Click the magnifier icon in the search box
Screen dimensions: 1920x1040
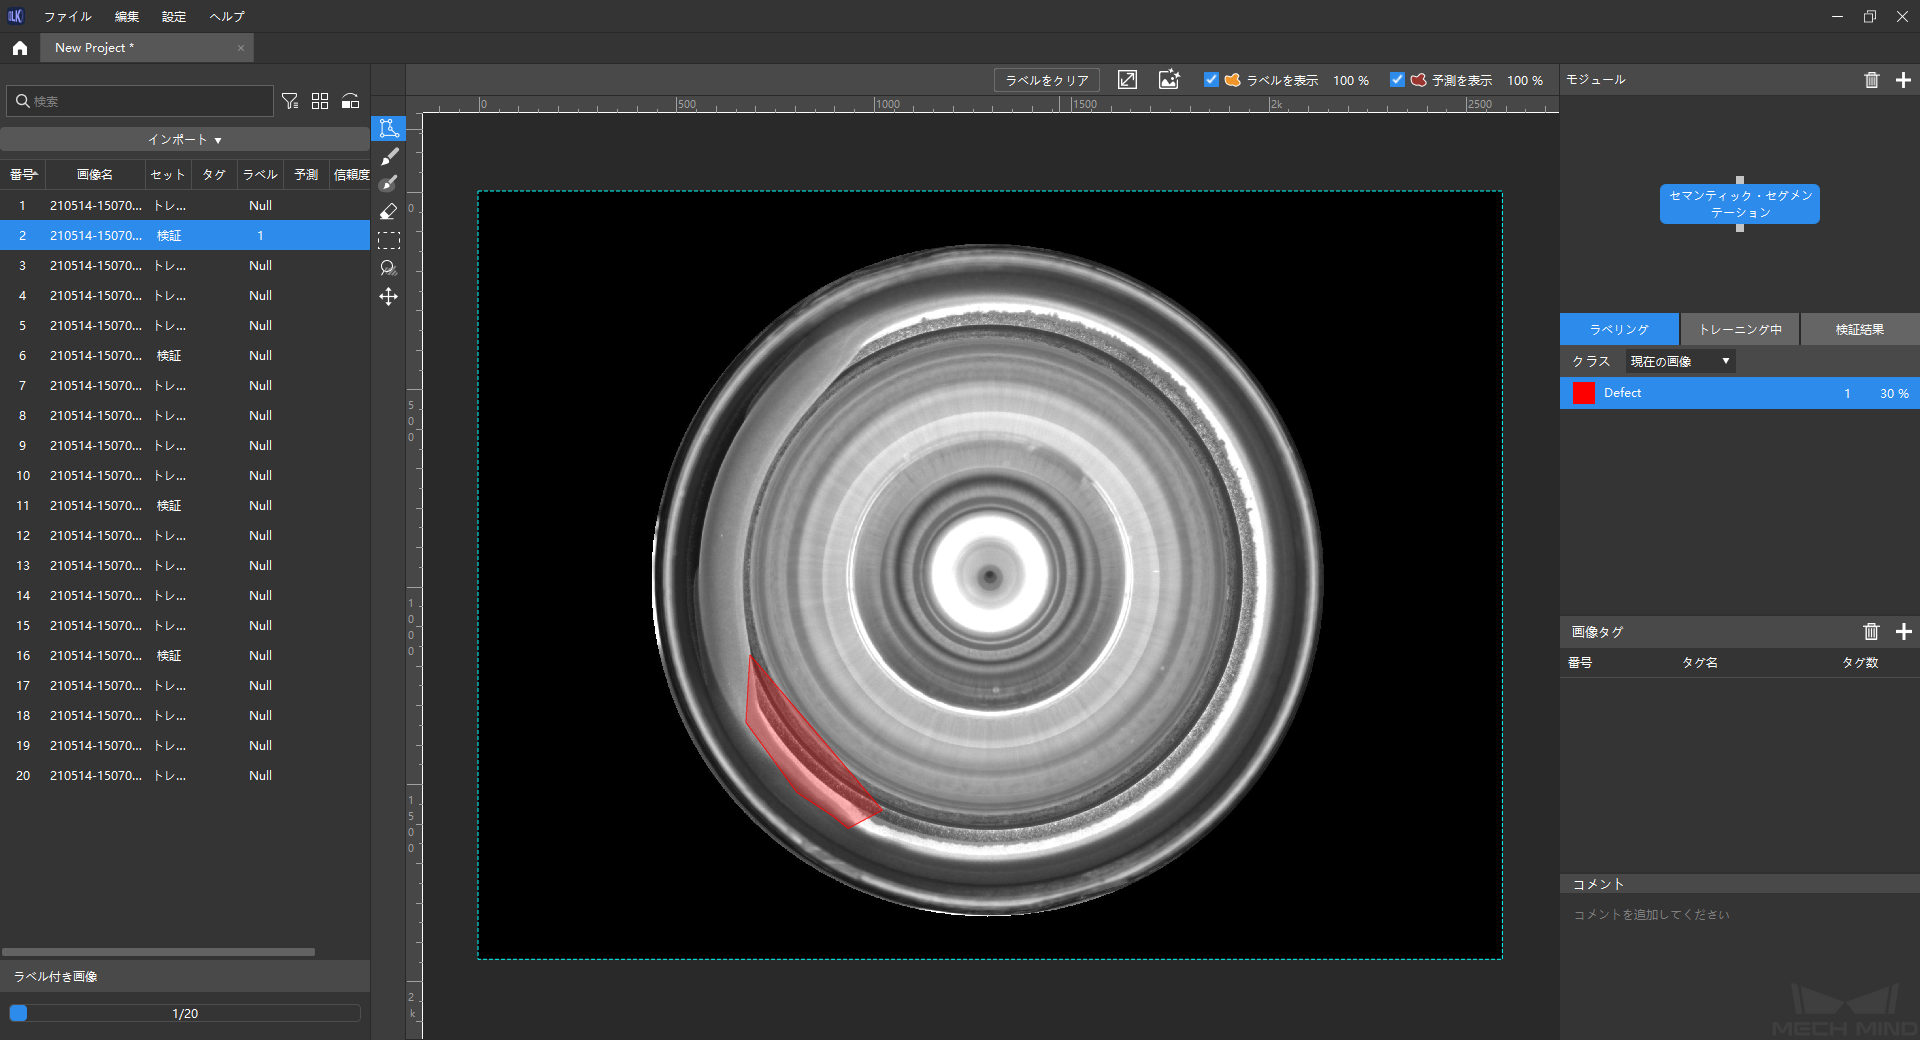point(22,101)
